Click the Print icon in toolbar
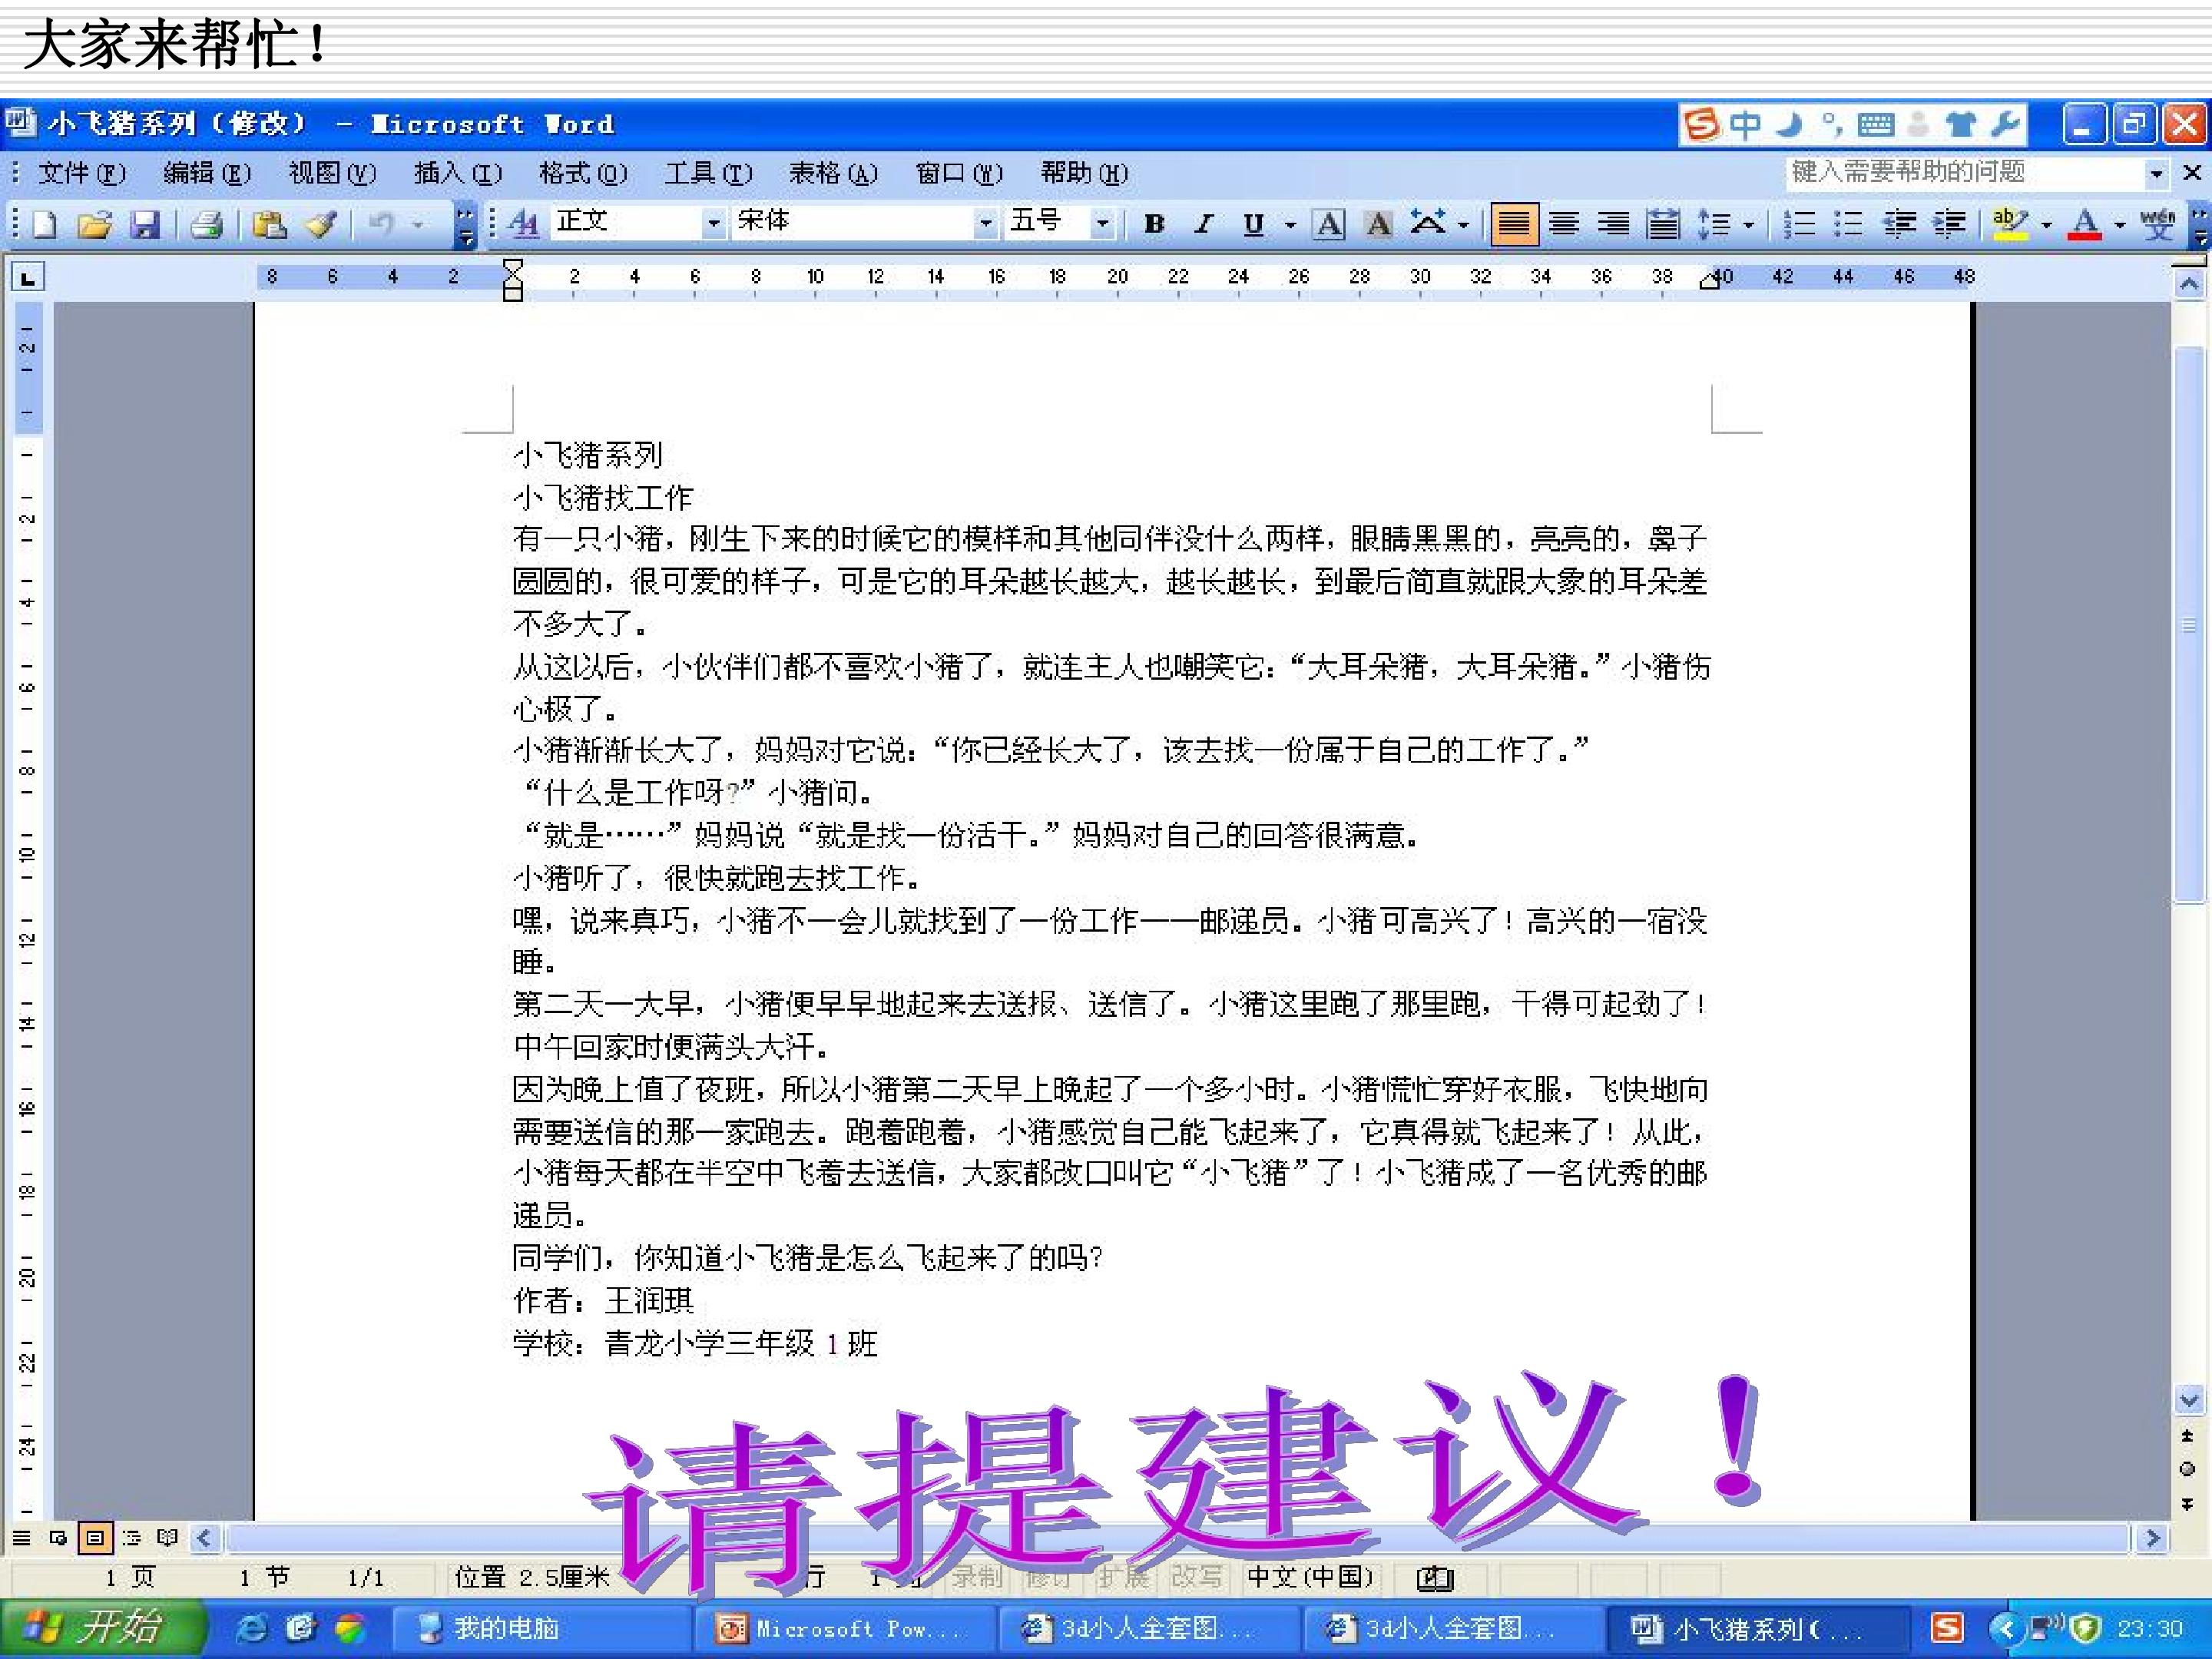Screen dimensions: 2212x1659 tap(206, 224)
